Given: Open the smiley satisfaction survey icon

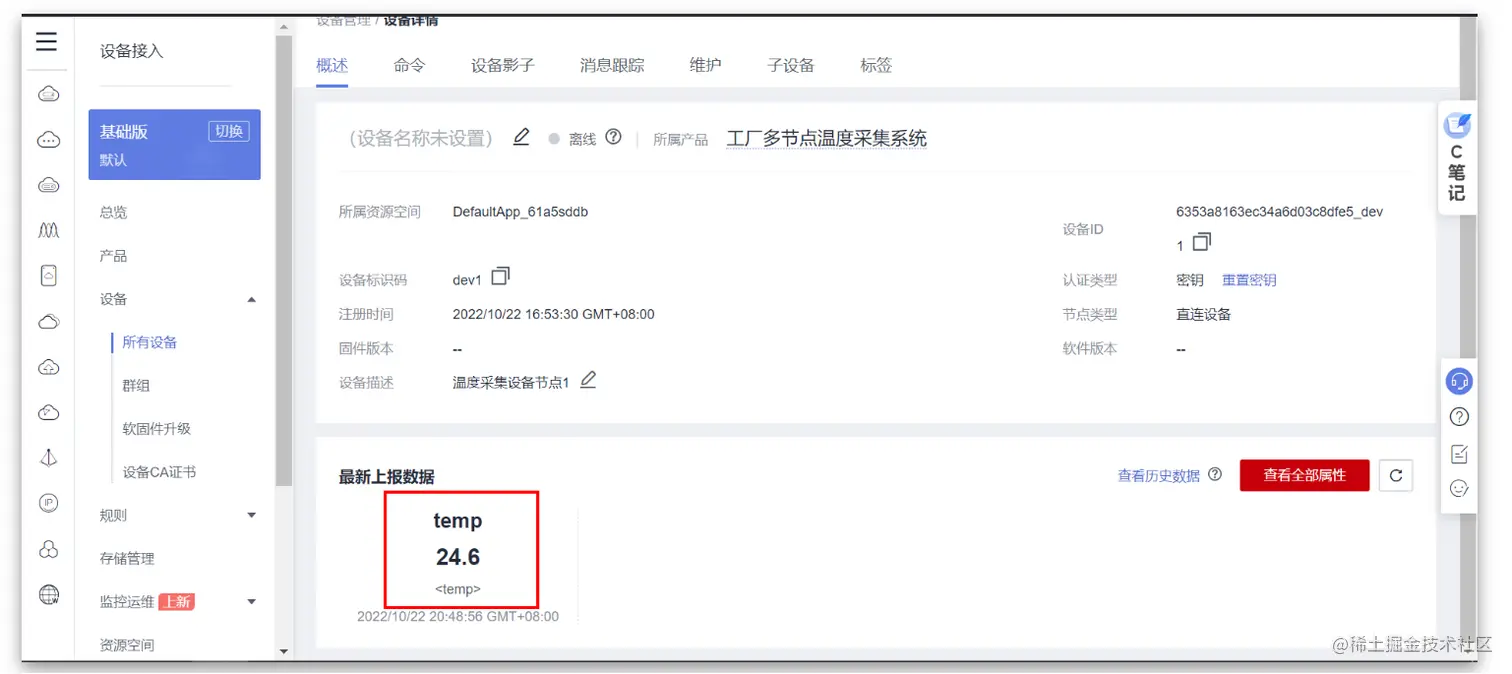Looking at the screenshot, I should pyautogui.click(x=1459, y=489).
